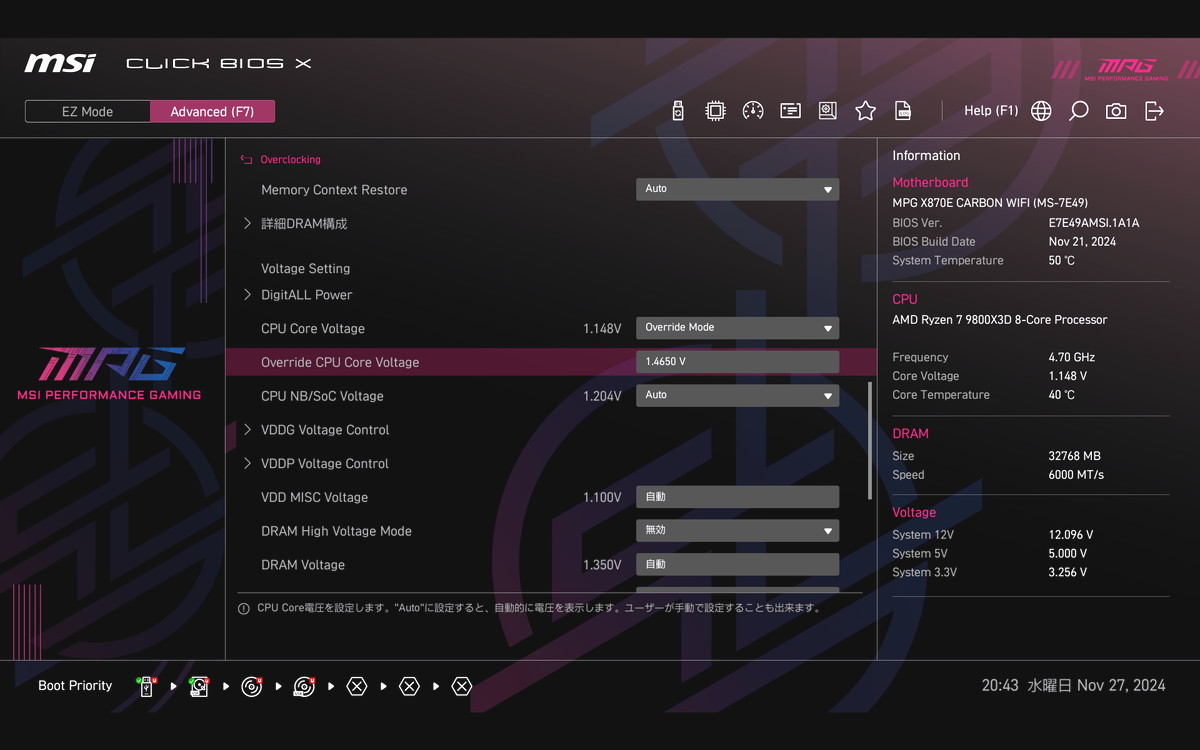Edit Override CPU Core Voltage 1.4650 V field

click(737, 362)
